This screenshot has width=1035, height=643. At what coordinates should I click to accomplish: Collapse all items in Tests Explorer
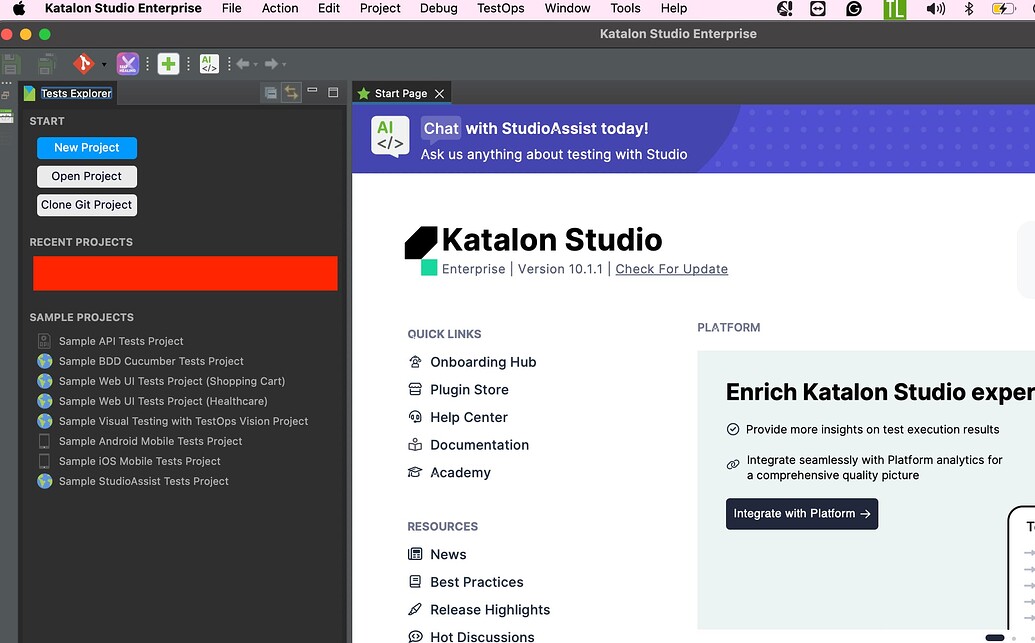pos(271,91)
